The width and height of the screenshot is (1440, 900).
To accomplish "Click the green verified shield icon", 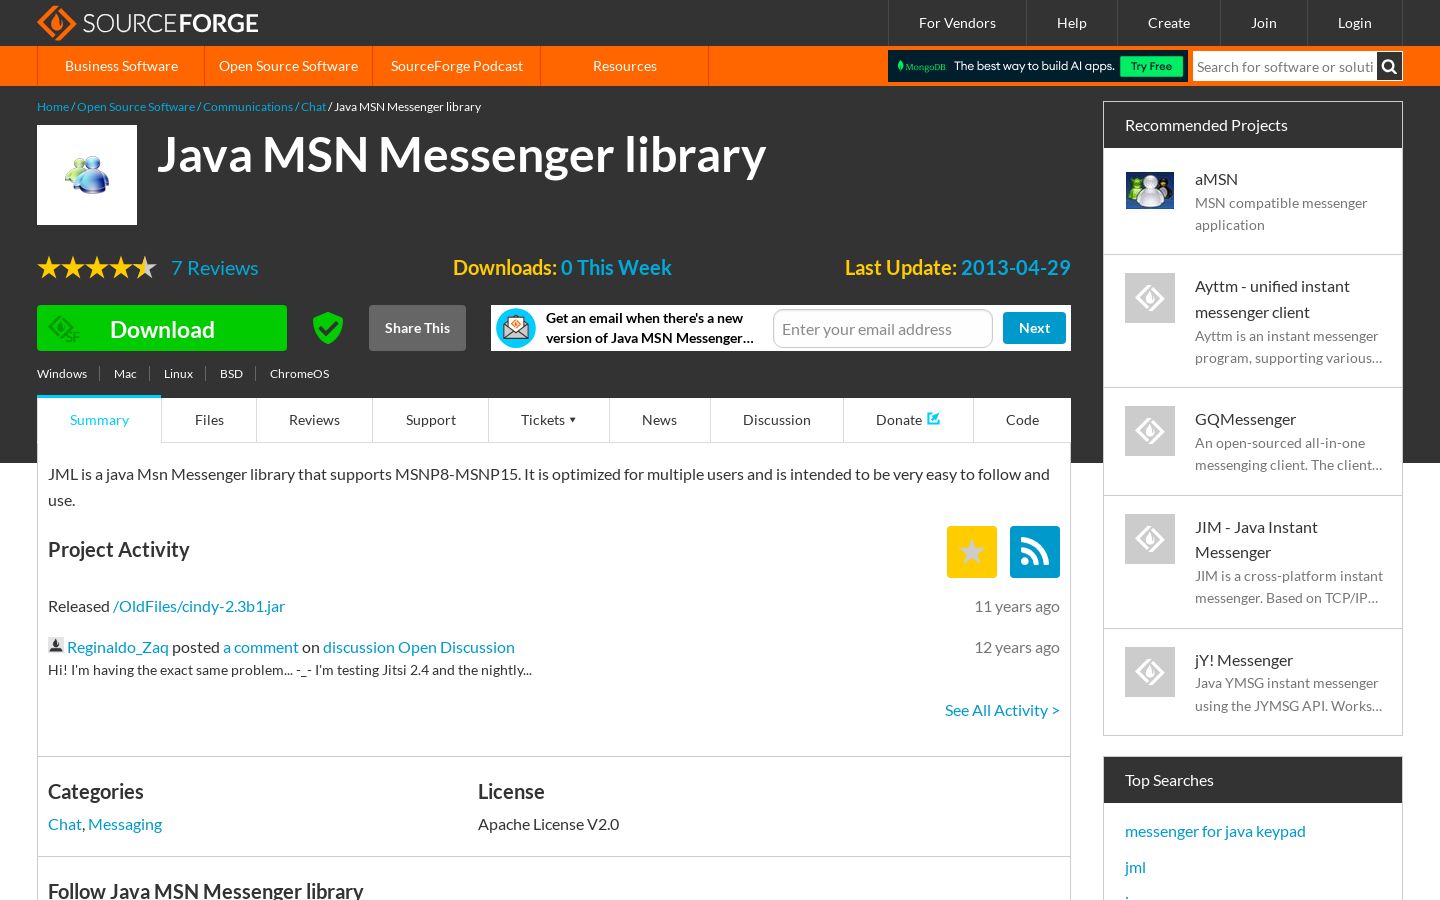I will (x=328, y=328).
